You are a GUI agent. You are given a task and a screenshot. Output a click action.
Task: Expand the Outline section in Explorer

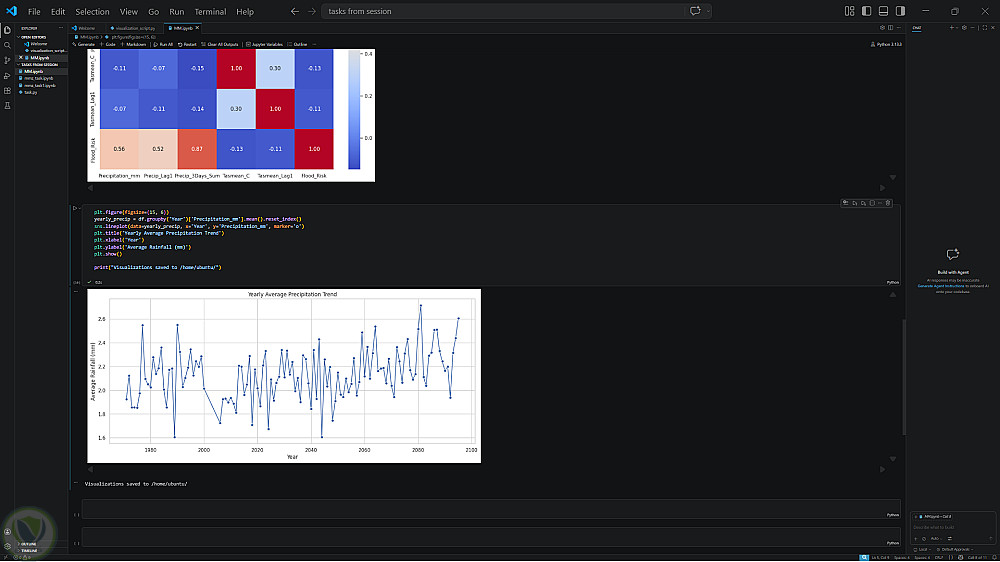[41, 544]
